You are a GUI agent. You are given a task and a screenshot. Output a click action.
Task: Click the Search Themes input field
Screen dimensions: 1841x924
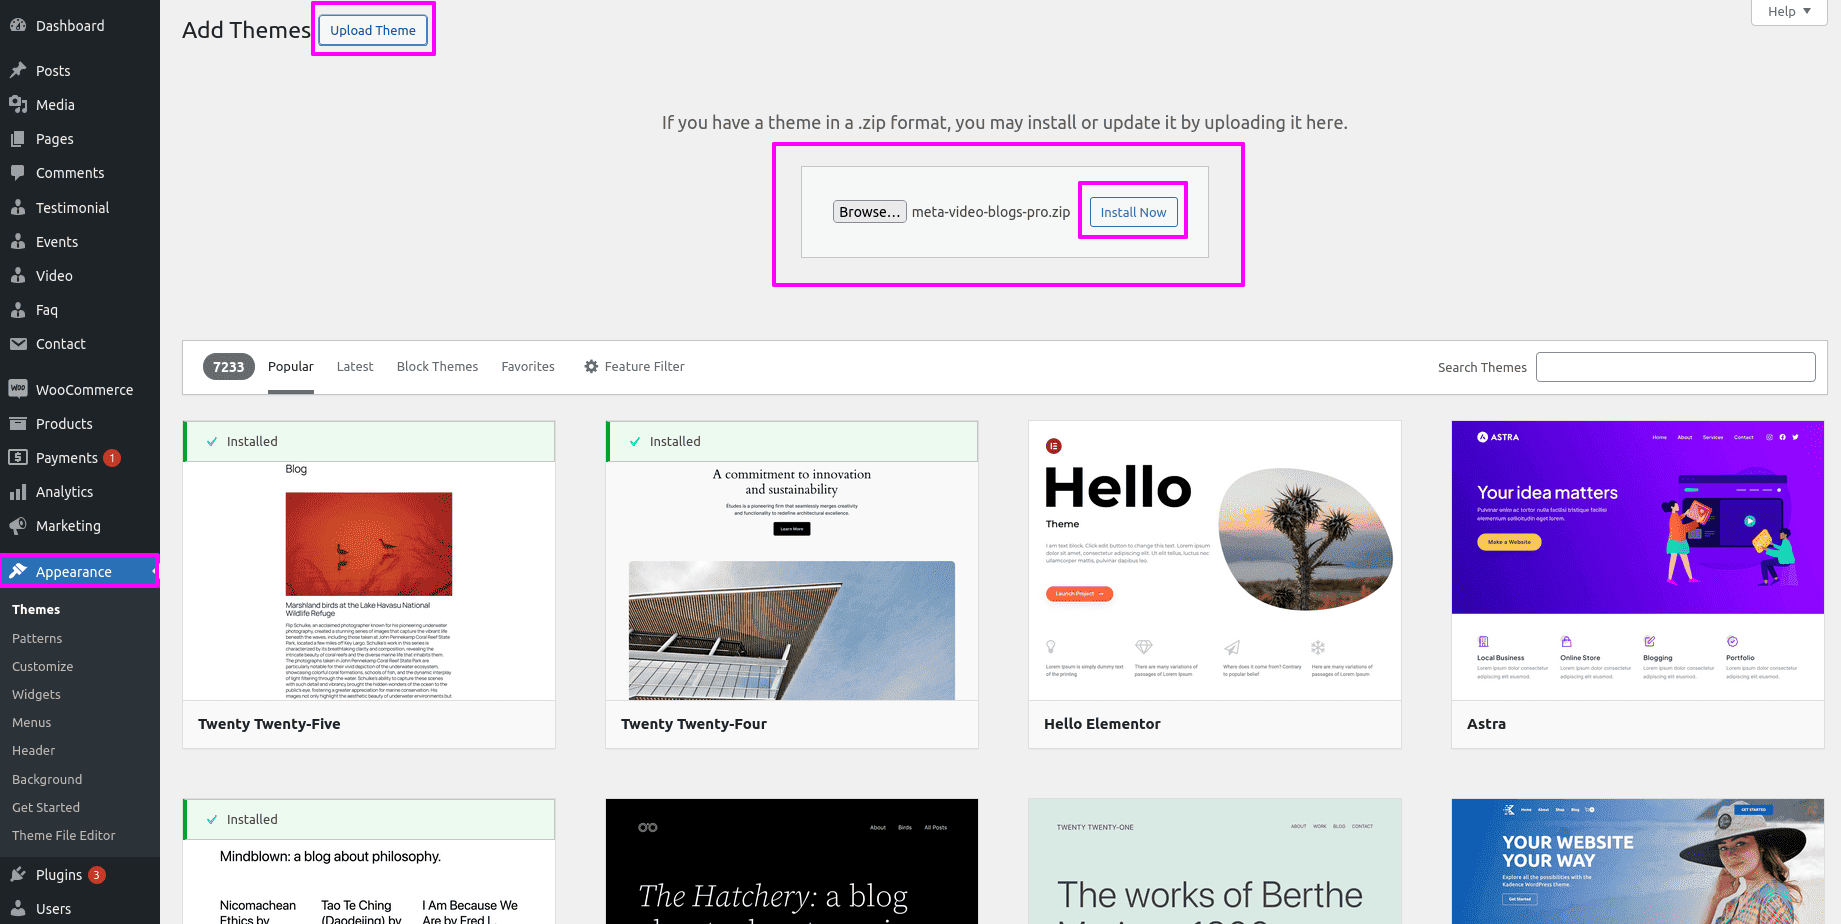tap(1675, 367)
